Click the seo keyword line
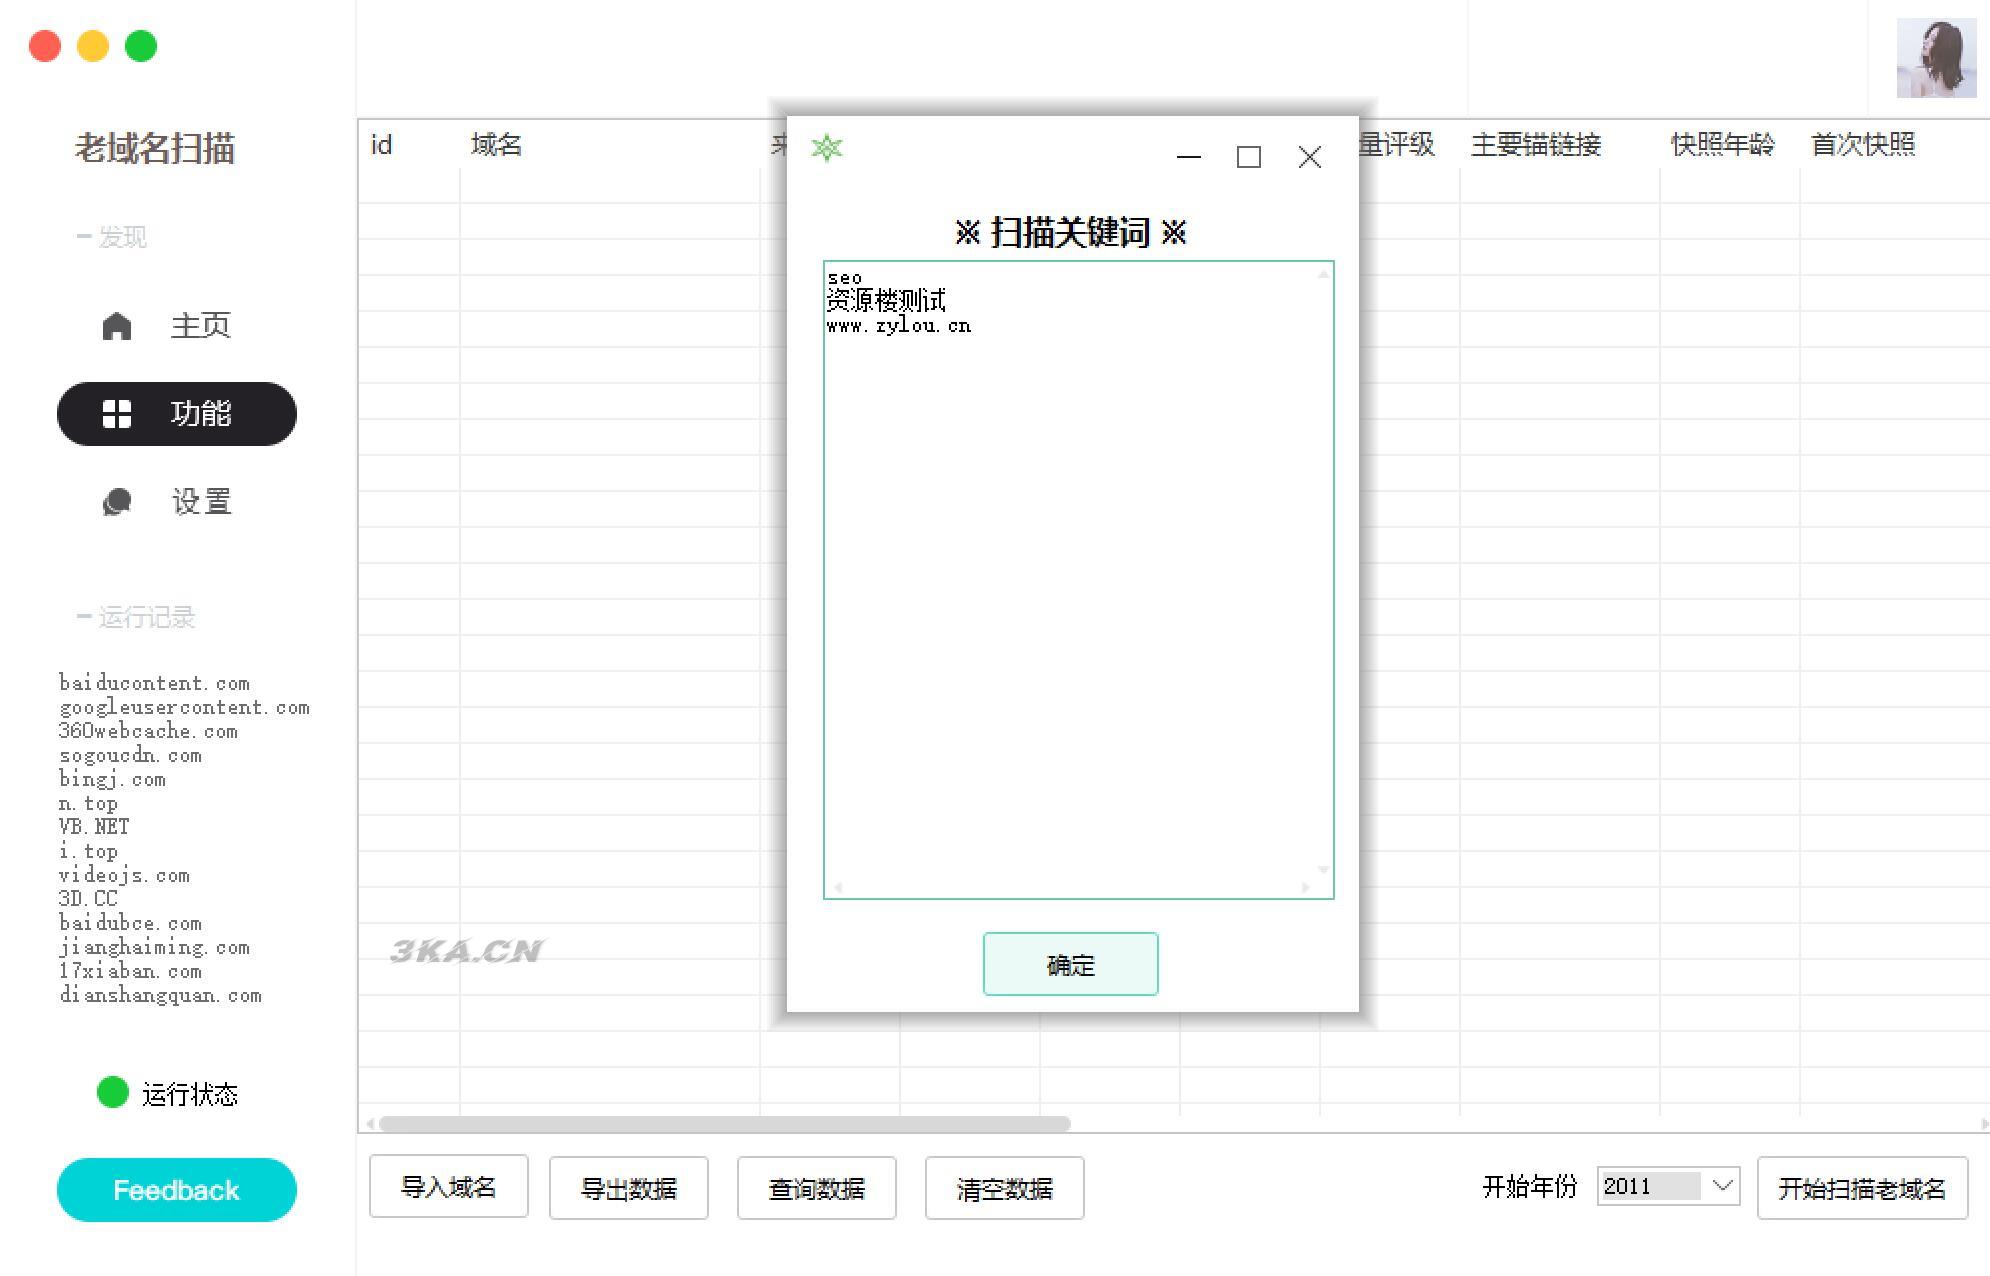The height and width of the screenshot is (1276, 1990). [845, 278]
